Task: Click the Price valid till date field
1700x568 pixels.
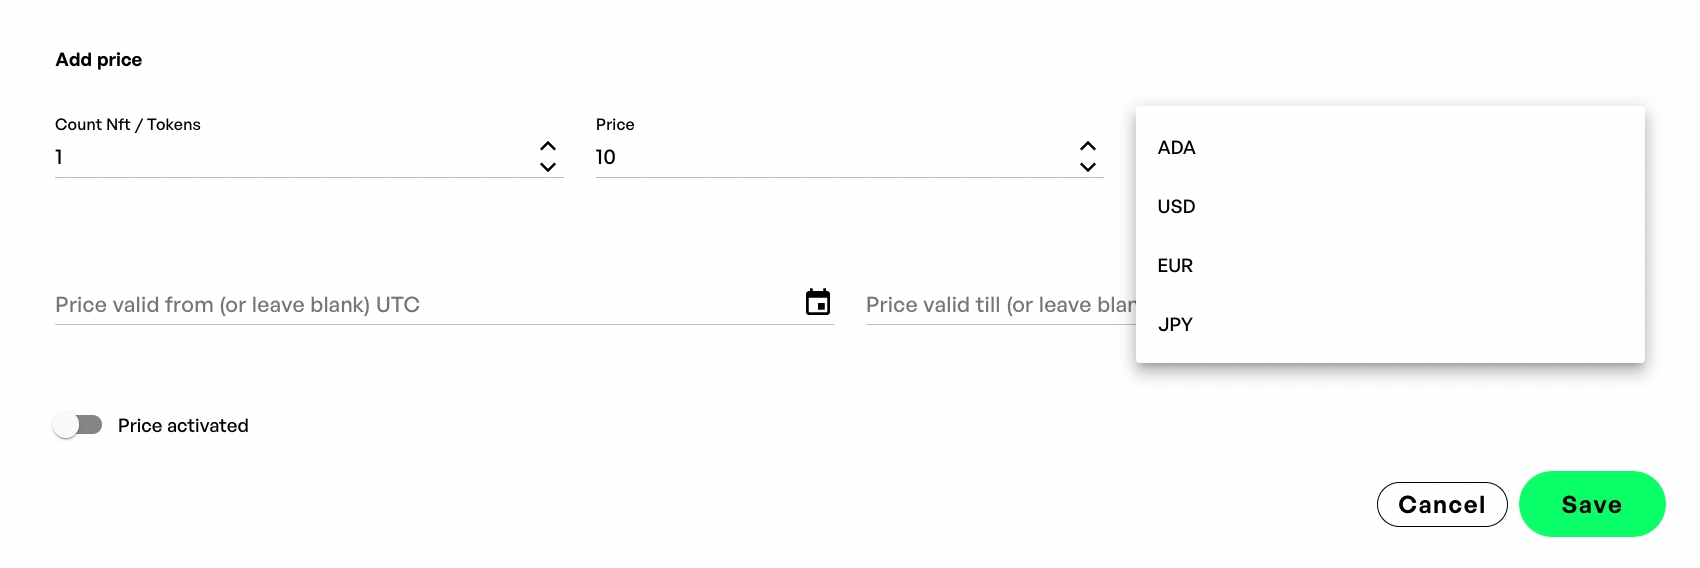Action: [x=998, y=305]
